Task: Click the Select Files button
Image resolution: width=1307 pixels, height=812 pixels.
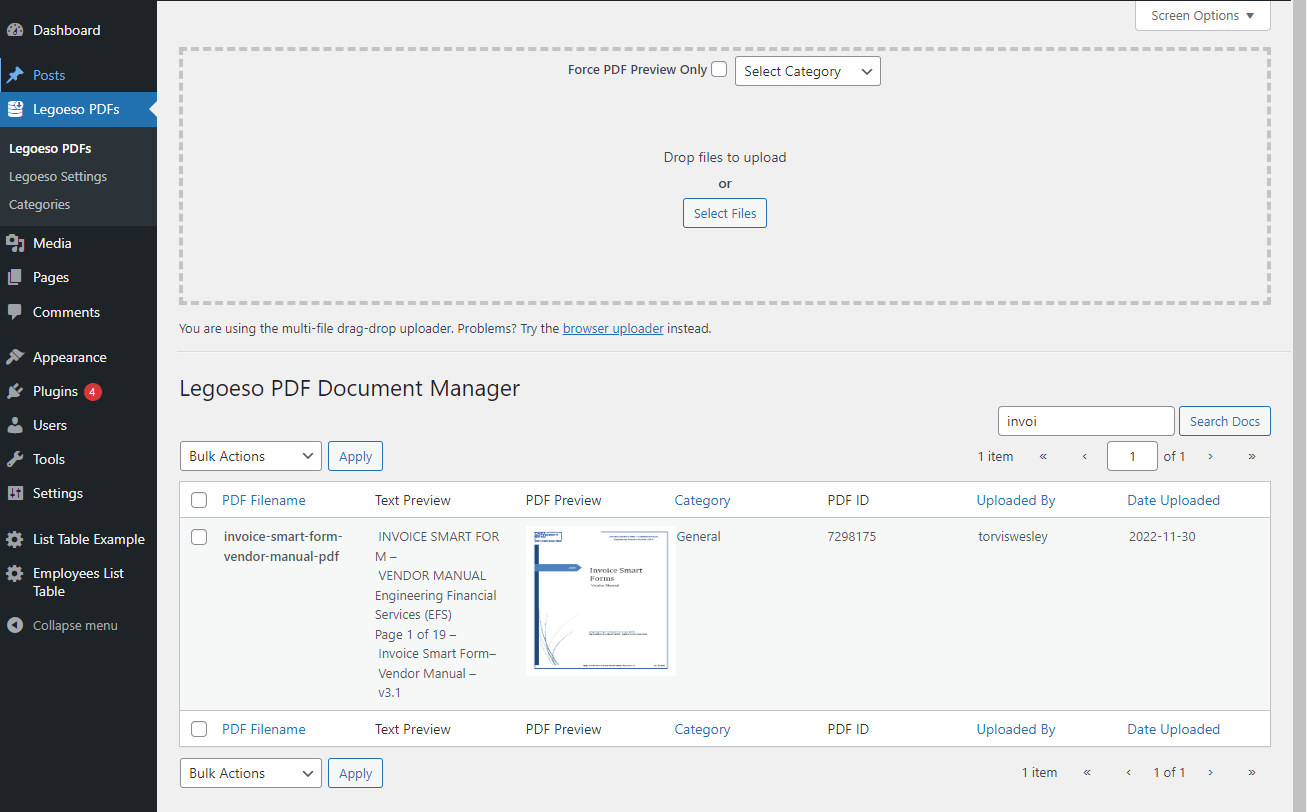Action: coord(725,213)
